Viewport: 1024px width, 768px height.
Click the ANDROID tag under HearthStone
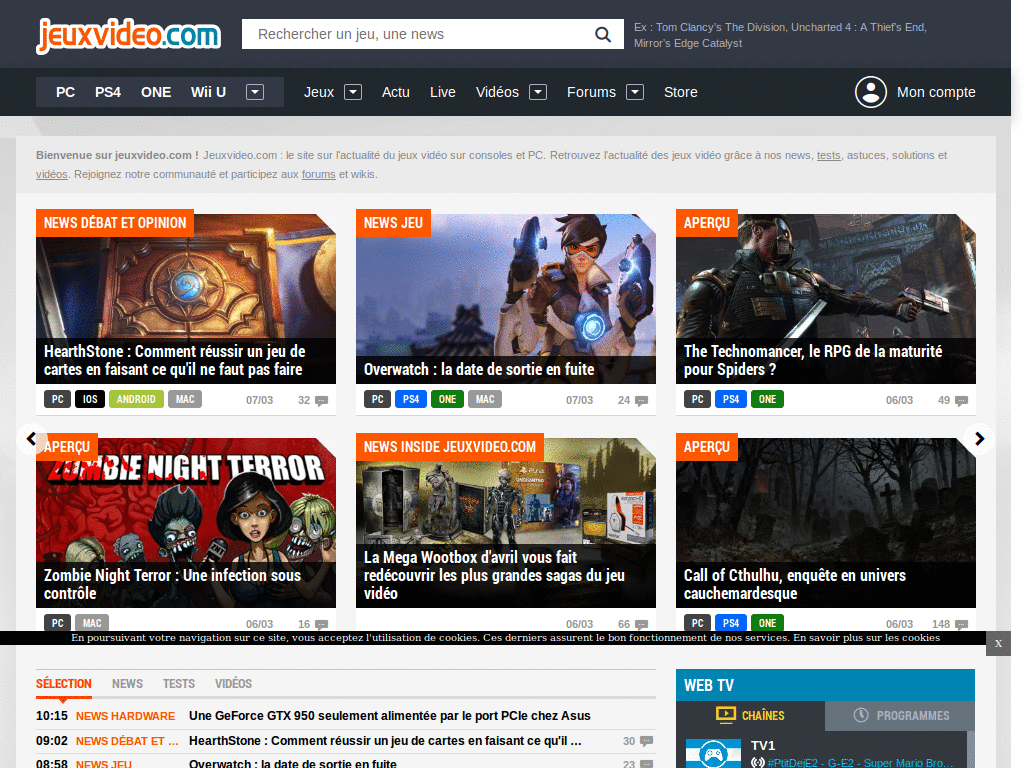click(136, 399)
